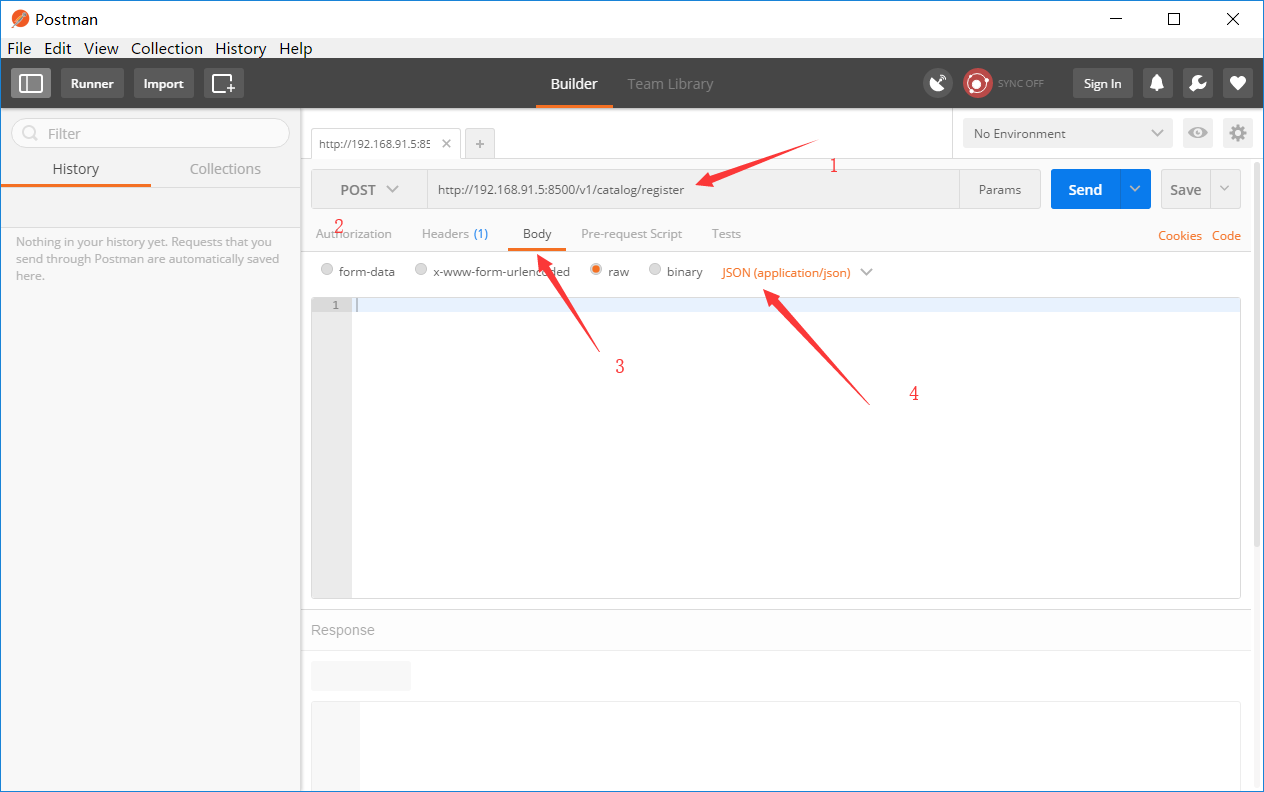Click the Sign In button

1102,83
